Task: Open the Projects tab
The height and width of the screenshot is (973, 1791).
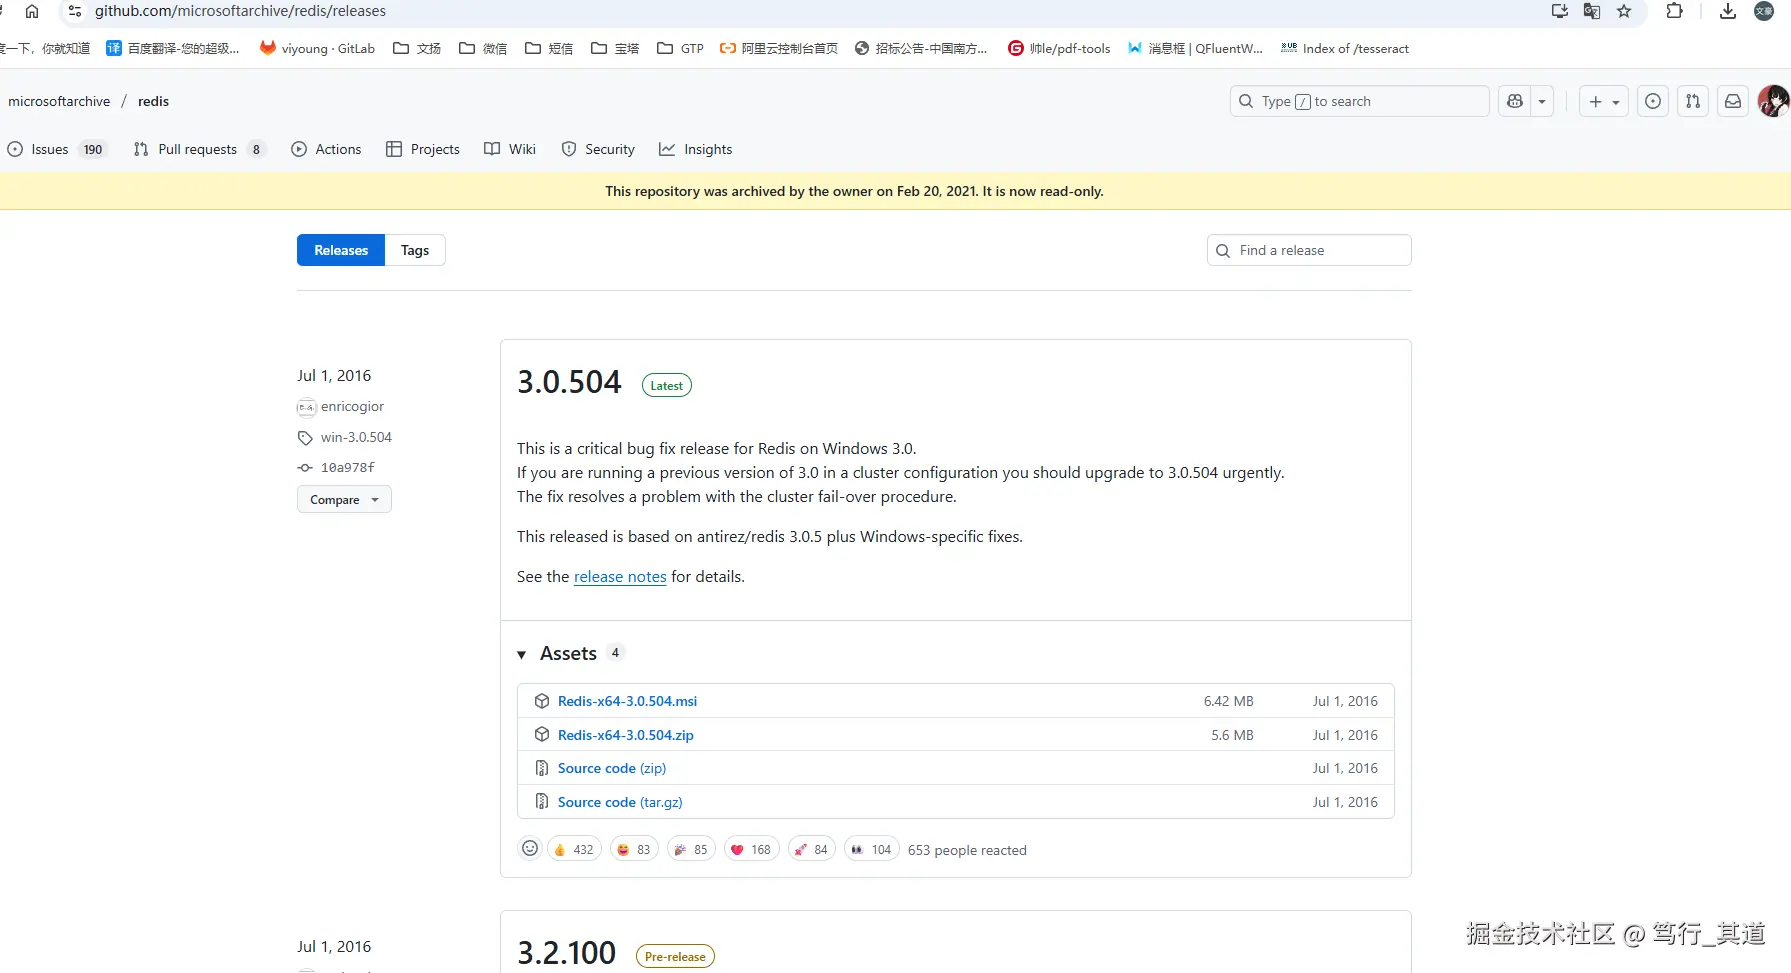Action: click(423, 149)
